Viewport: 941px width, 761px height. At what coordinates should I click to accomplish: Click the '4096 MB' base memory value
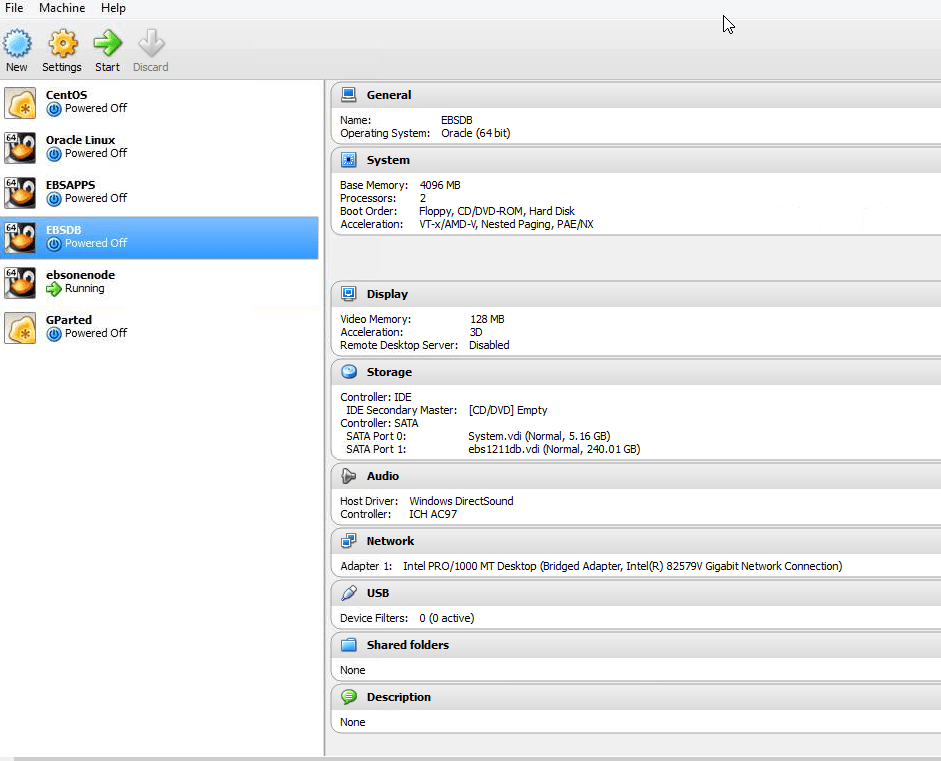pos(440,185)
